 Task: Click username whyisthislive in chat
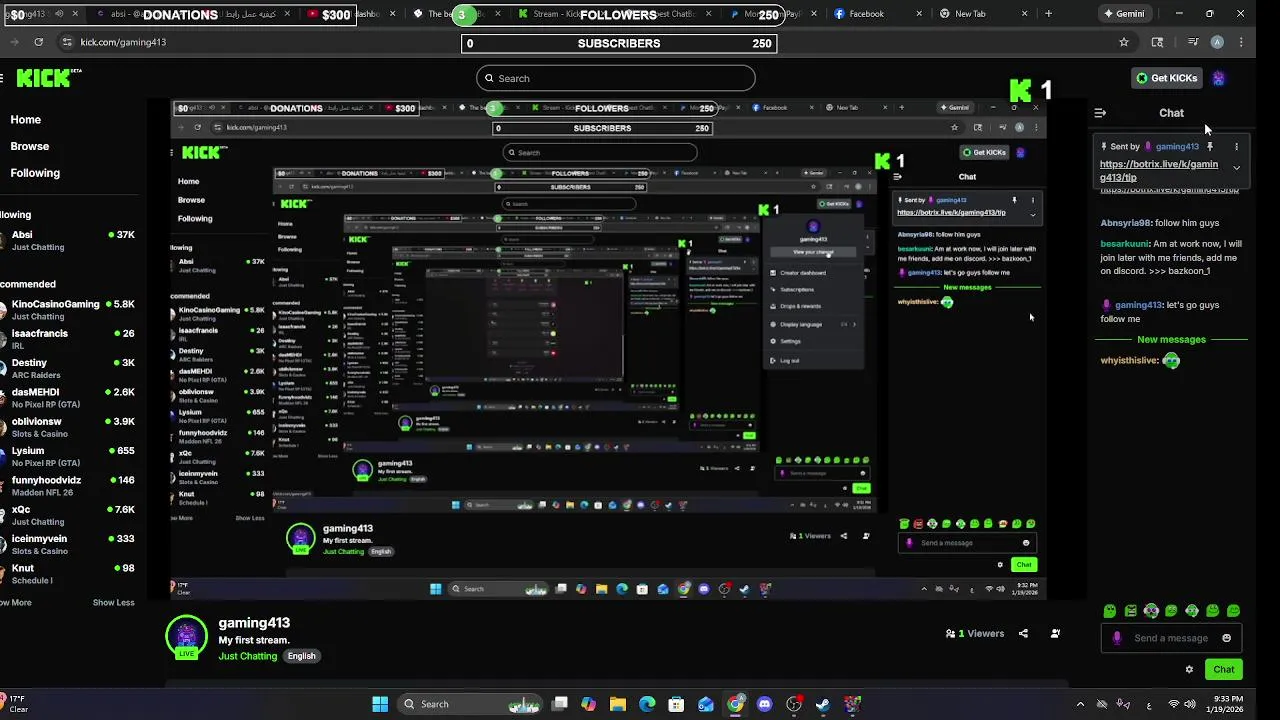(x=1129, y=361)
